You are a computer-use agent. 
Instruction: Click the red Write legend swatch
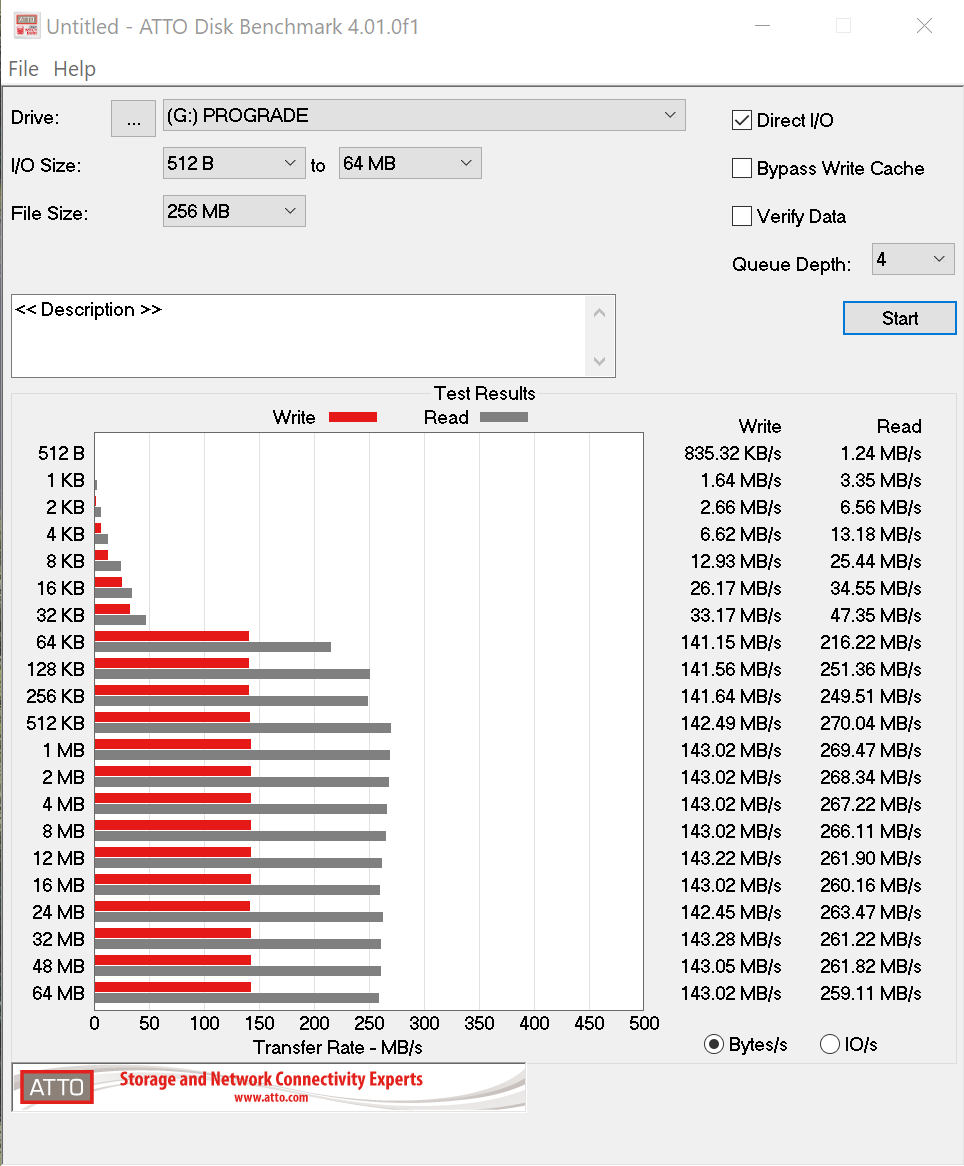pos(352,417)
